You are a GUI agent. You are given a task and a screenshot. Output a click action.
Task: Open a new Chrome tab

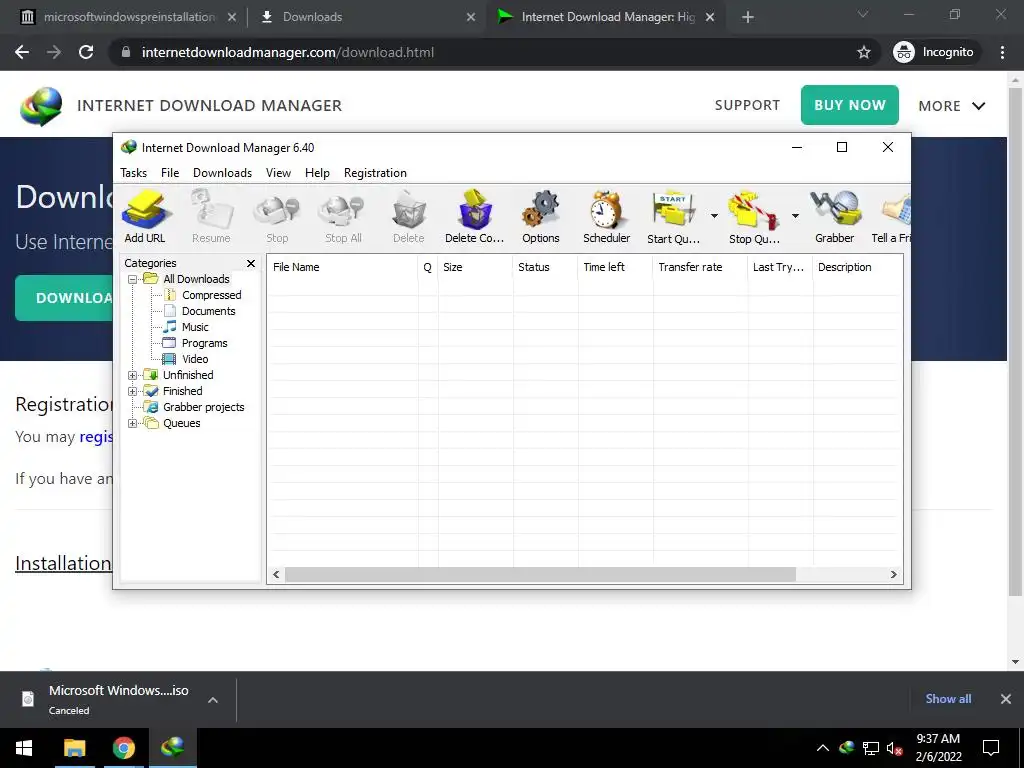tap(748, 17)
